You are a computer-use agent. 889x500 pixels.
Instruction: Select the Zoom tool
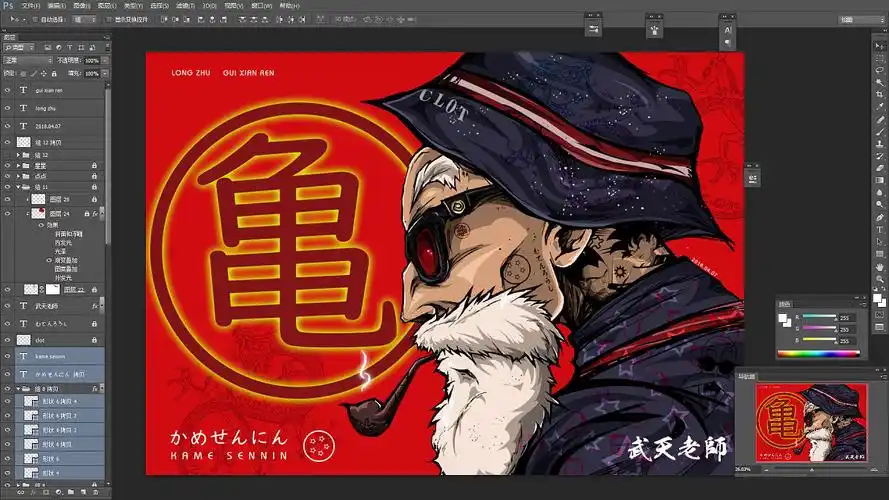(879, 279)
